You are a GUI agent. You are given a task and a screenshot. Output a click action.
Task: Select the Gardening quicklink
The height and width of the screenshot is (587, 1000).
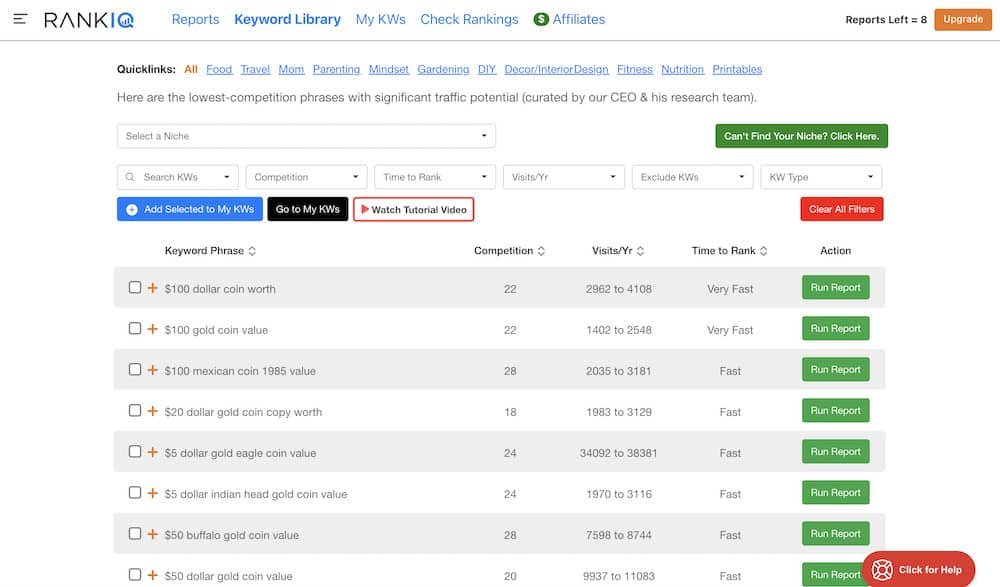tap(443, 69)
